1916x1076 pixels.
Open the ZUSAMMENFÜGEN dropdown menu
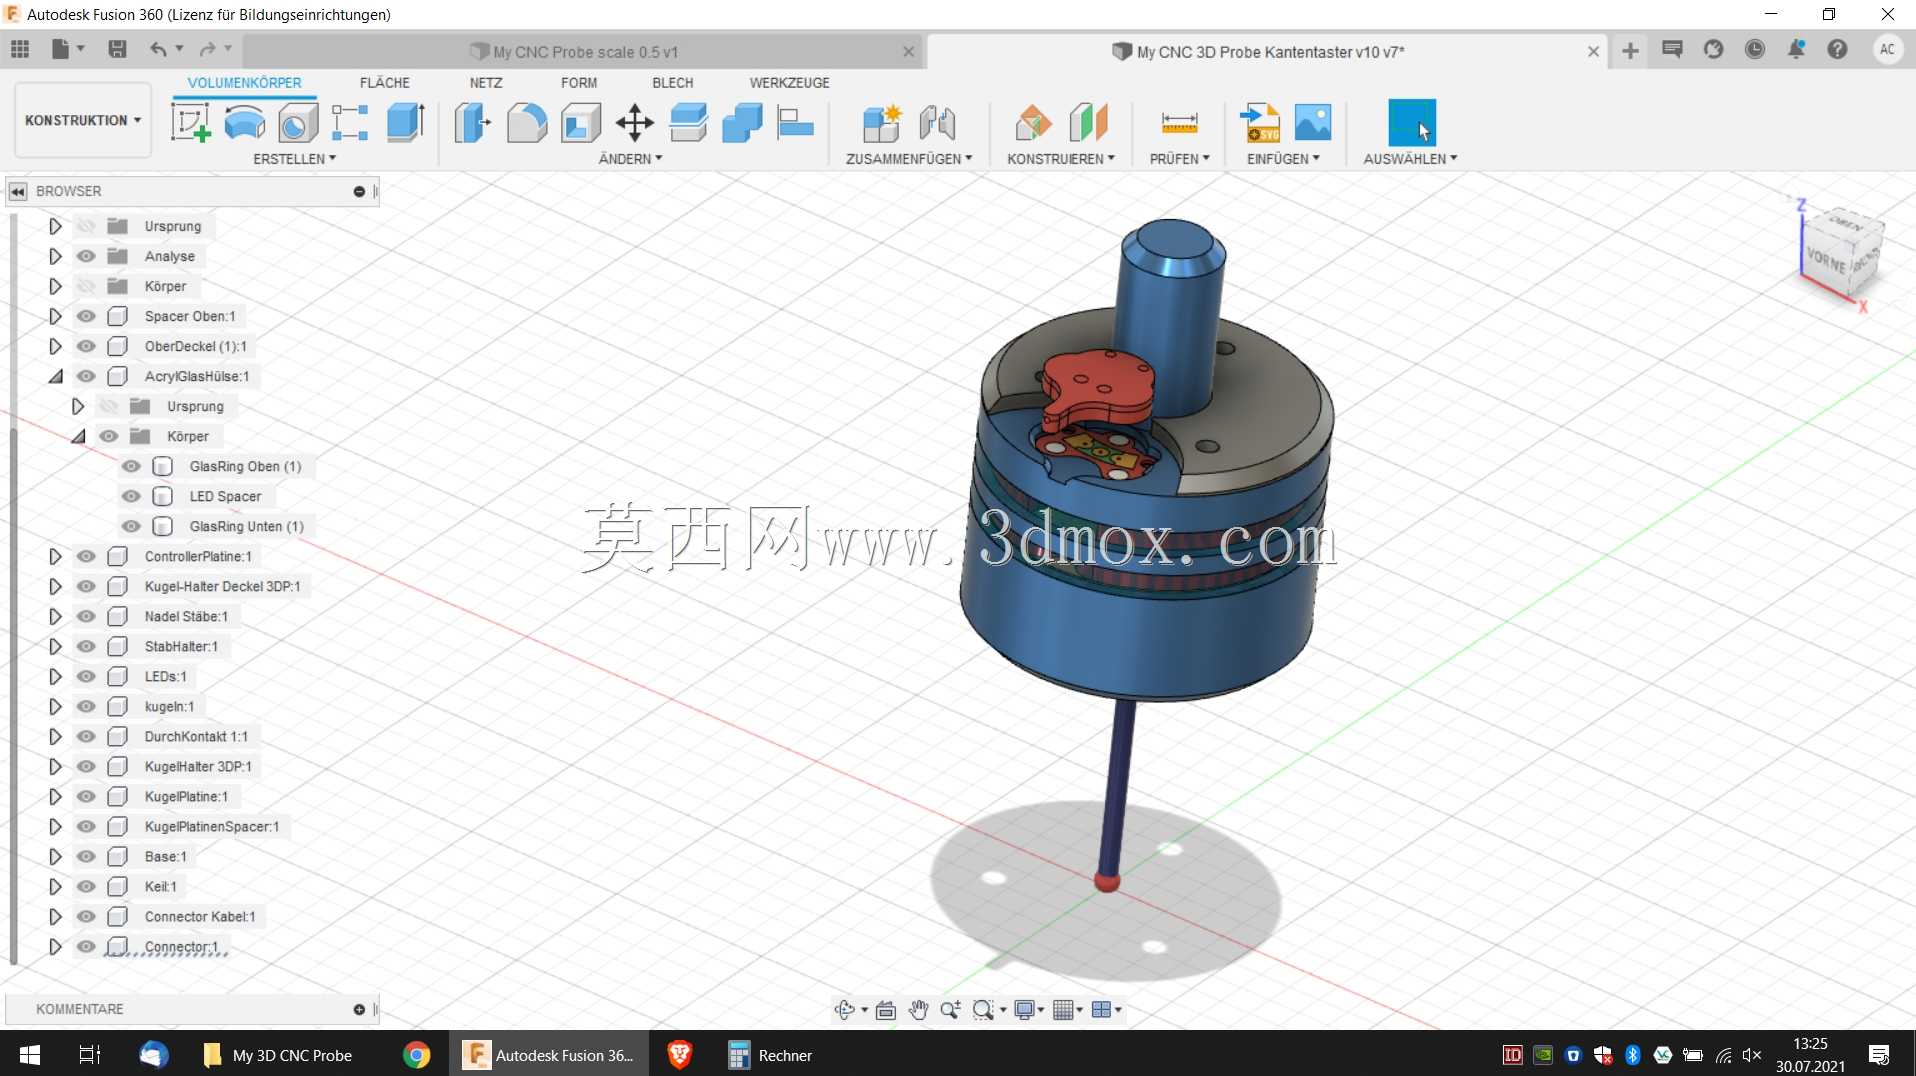(x=909, y=159)
